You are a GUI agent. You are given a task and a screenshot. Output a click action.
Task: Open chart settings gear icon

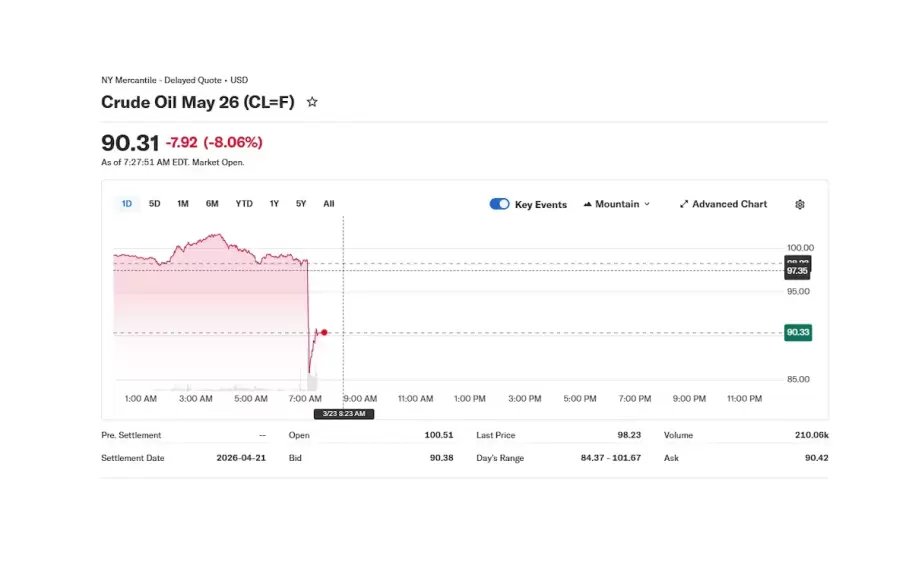(800, 204)
